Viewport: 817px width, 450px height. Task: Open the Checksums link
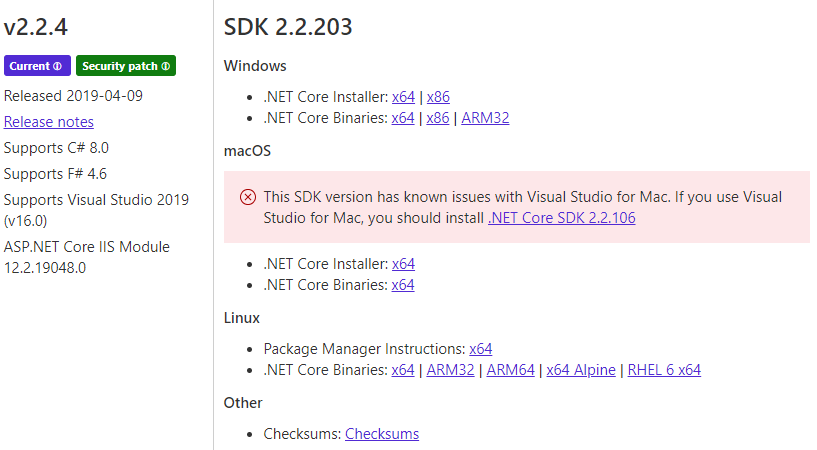(382, 434)
